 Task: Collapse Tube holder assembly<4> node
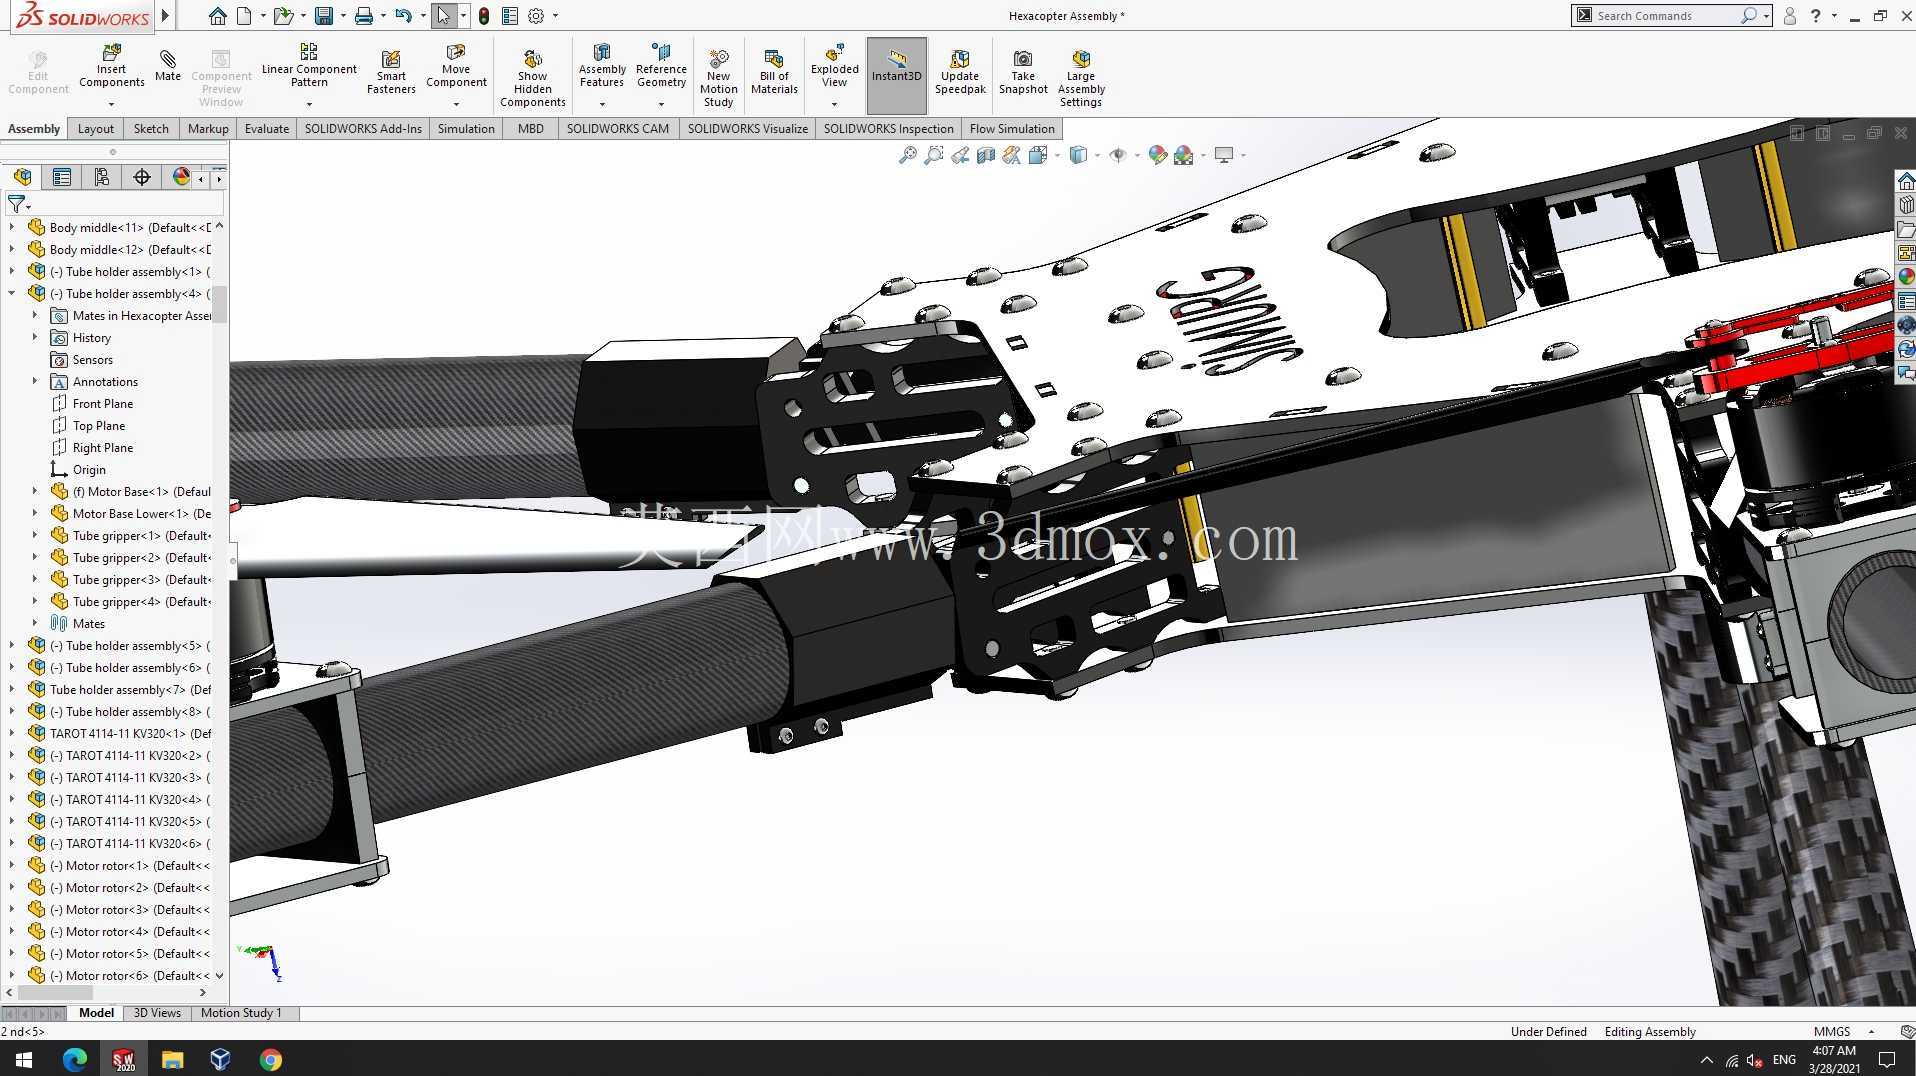12,293
